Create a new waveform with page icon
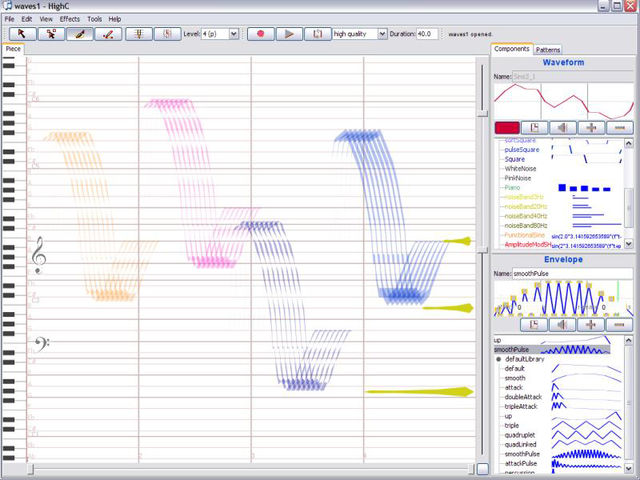Viewport: 640px width, 480px height. coord(534,128)
